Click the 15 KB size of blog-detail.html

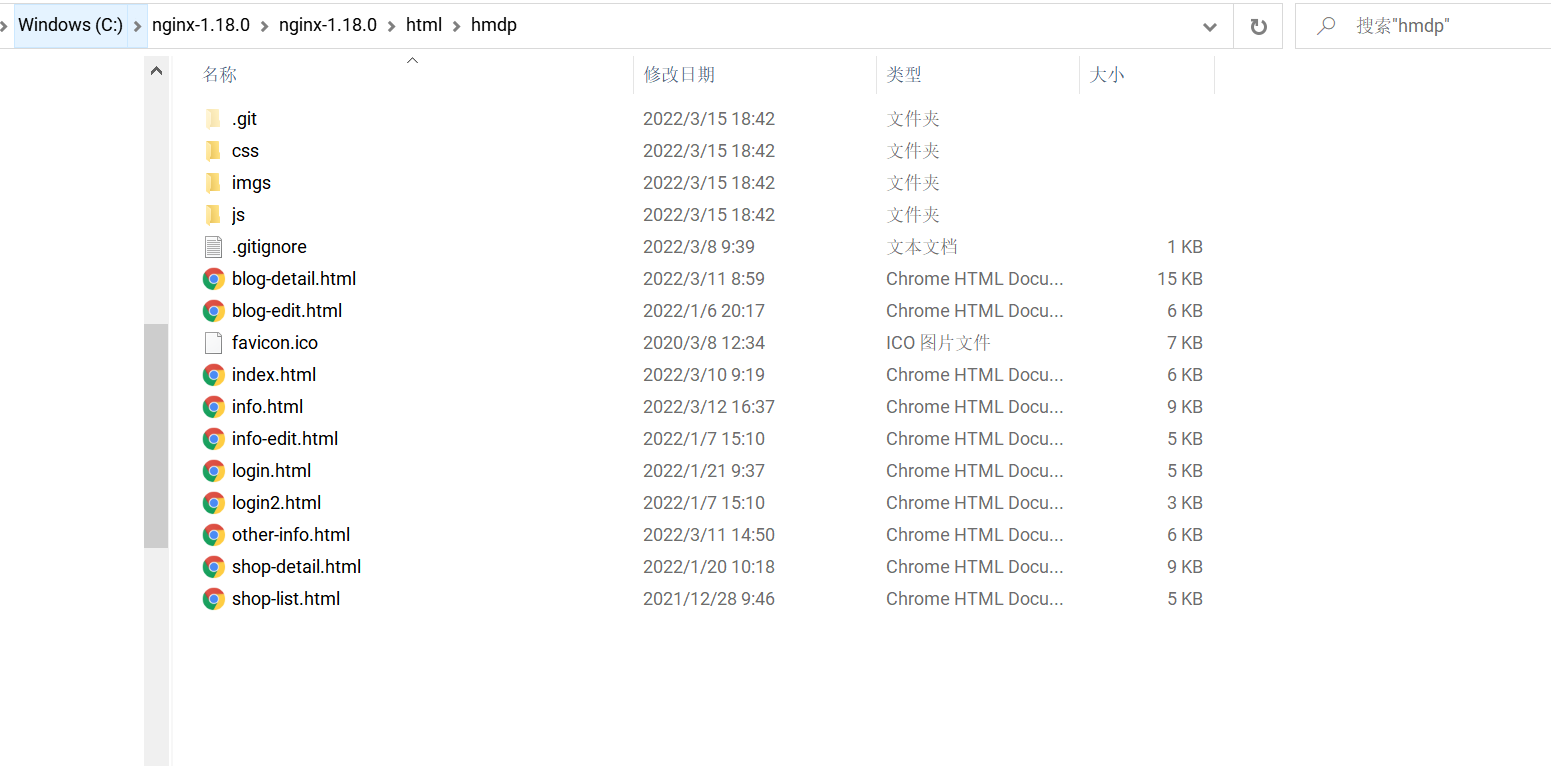(x=1180, y=279)
